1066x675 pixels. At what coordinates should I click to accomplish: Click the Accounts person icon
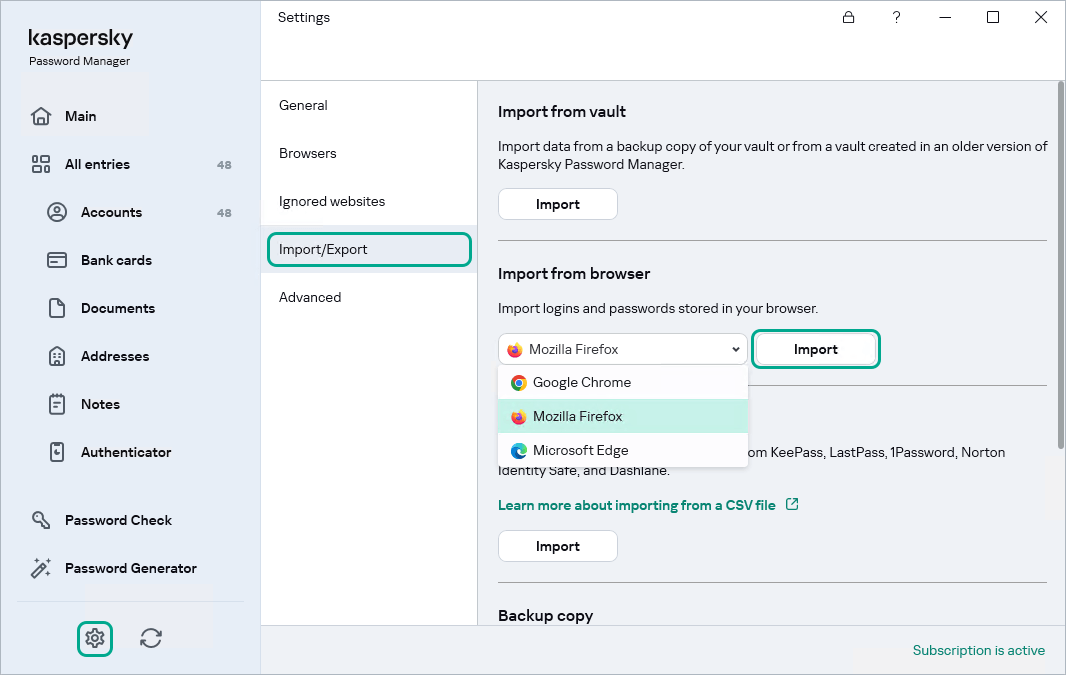tap(57, 212)
